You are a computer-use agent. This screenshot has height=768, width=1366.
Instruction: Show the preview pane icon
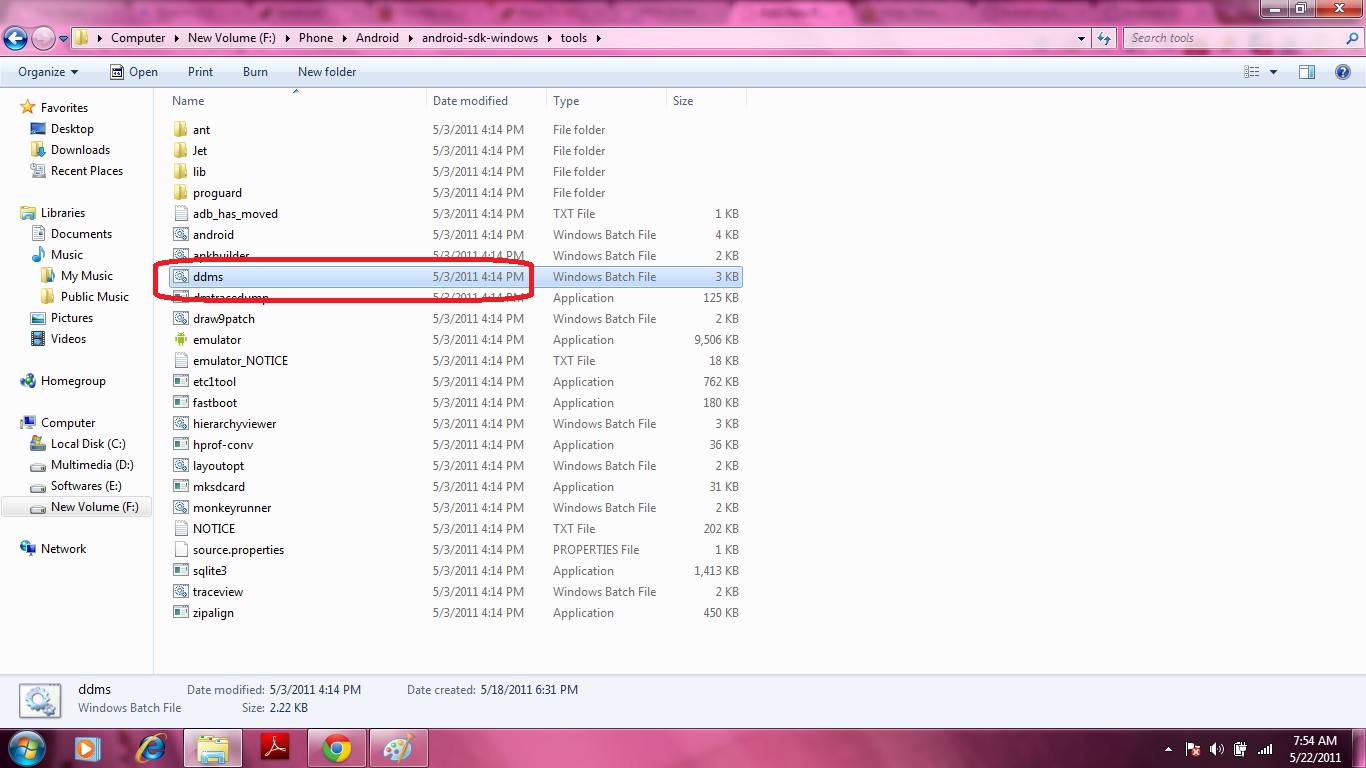[x=1306, y=72]
